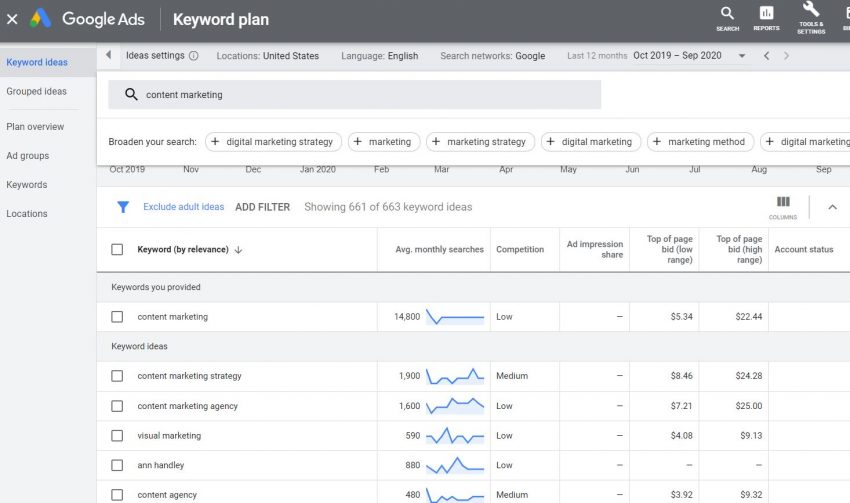Click the sort arrow next to Keyword header

tap(238, 250)
